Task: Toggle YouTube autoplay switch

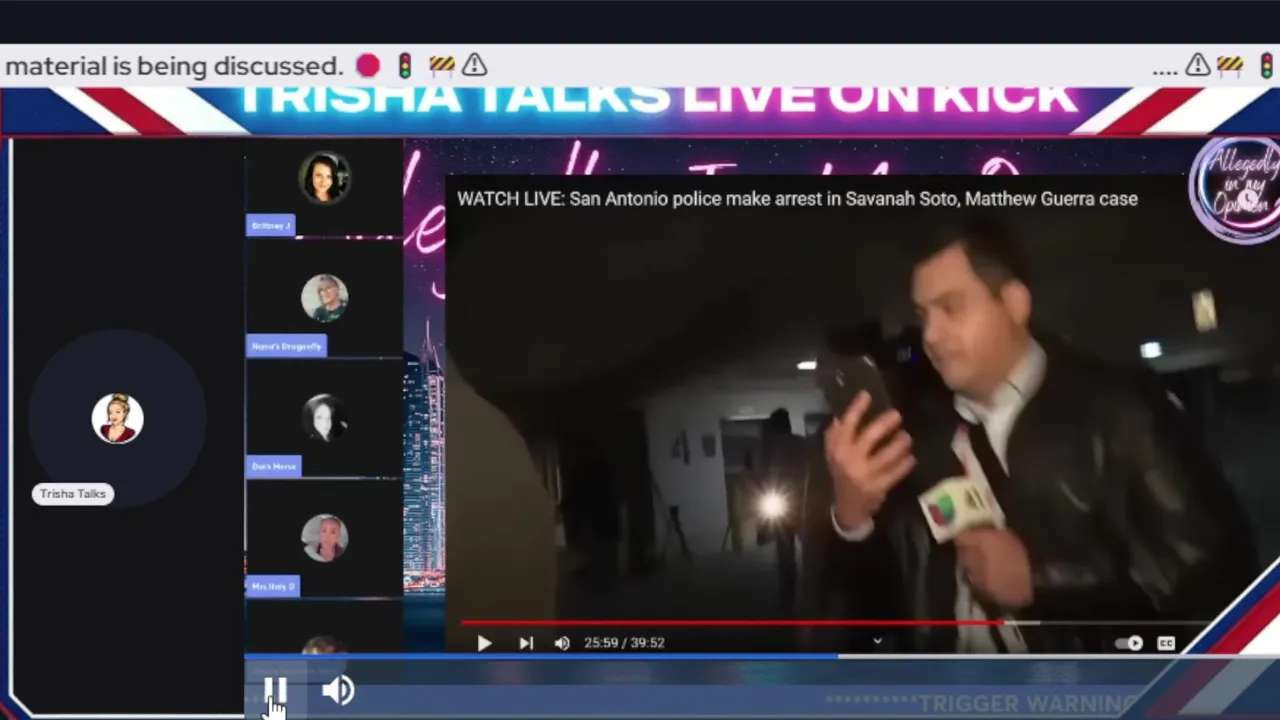Action: coord(1129,643)
